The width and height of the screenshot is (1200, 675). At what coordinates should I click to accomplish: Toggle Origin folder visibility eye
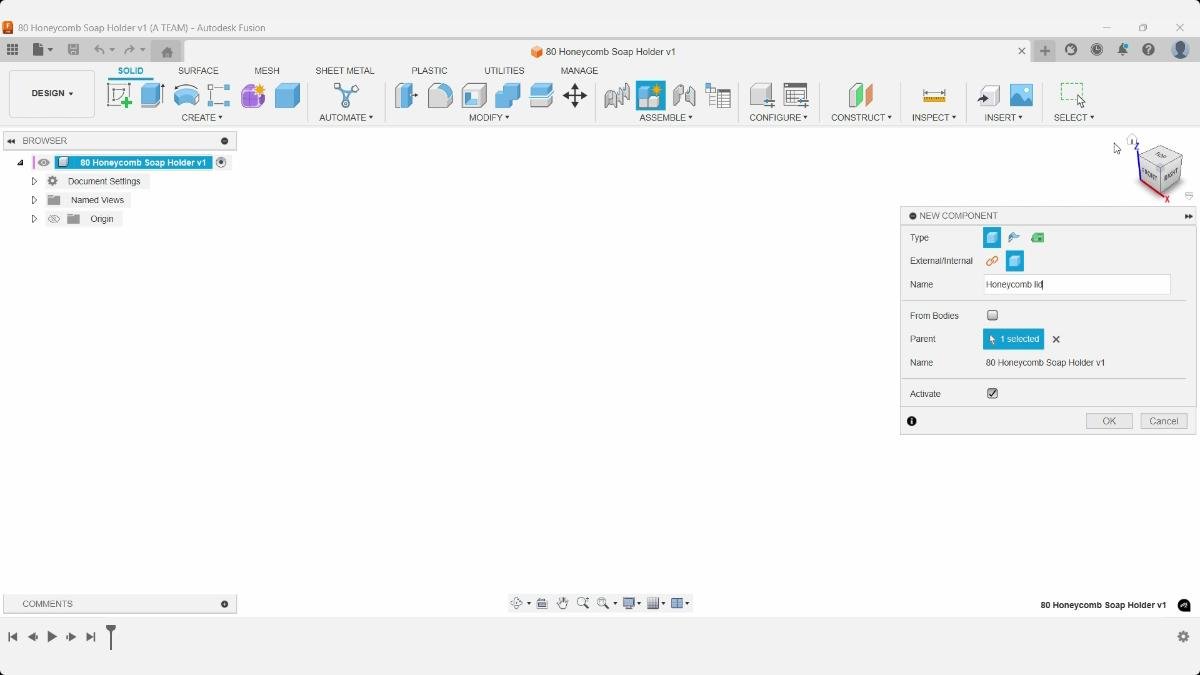coord(54,219)
